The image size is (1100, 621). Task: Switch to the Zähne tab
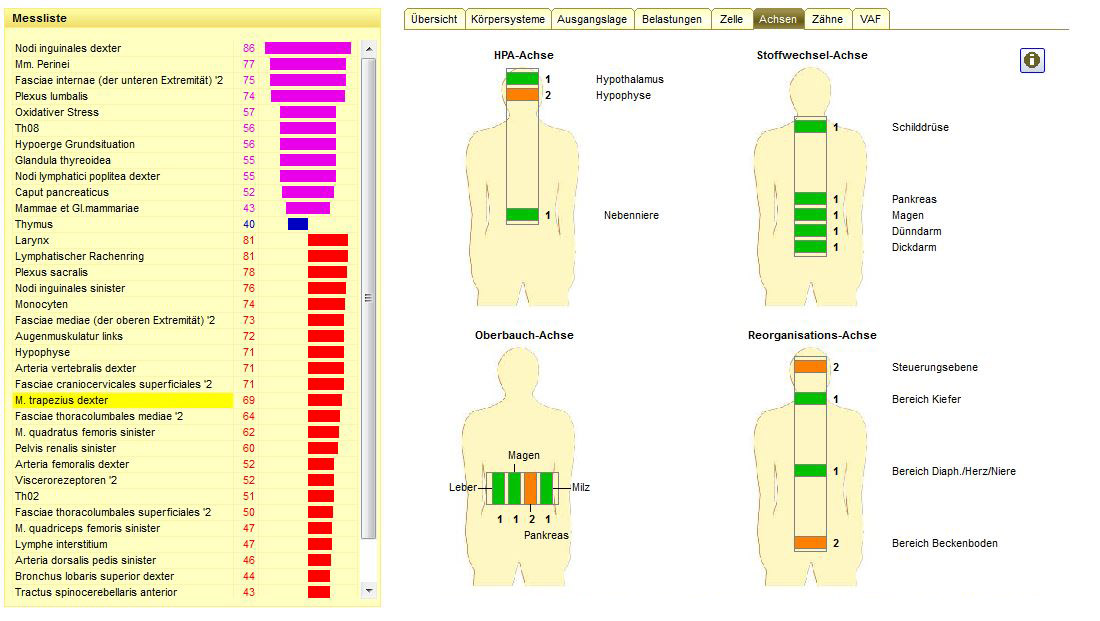(x=827, y=19)
